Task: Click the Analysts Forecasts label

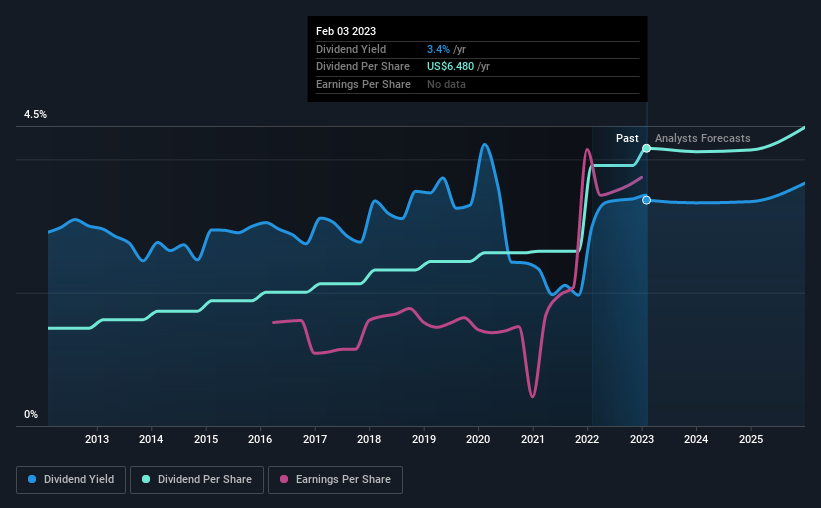Action: point(703,138)
